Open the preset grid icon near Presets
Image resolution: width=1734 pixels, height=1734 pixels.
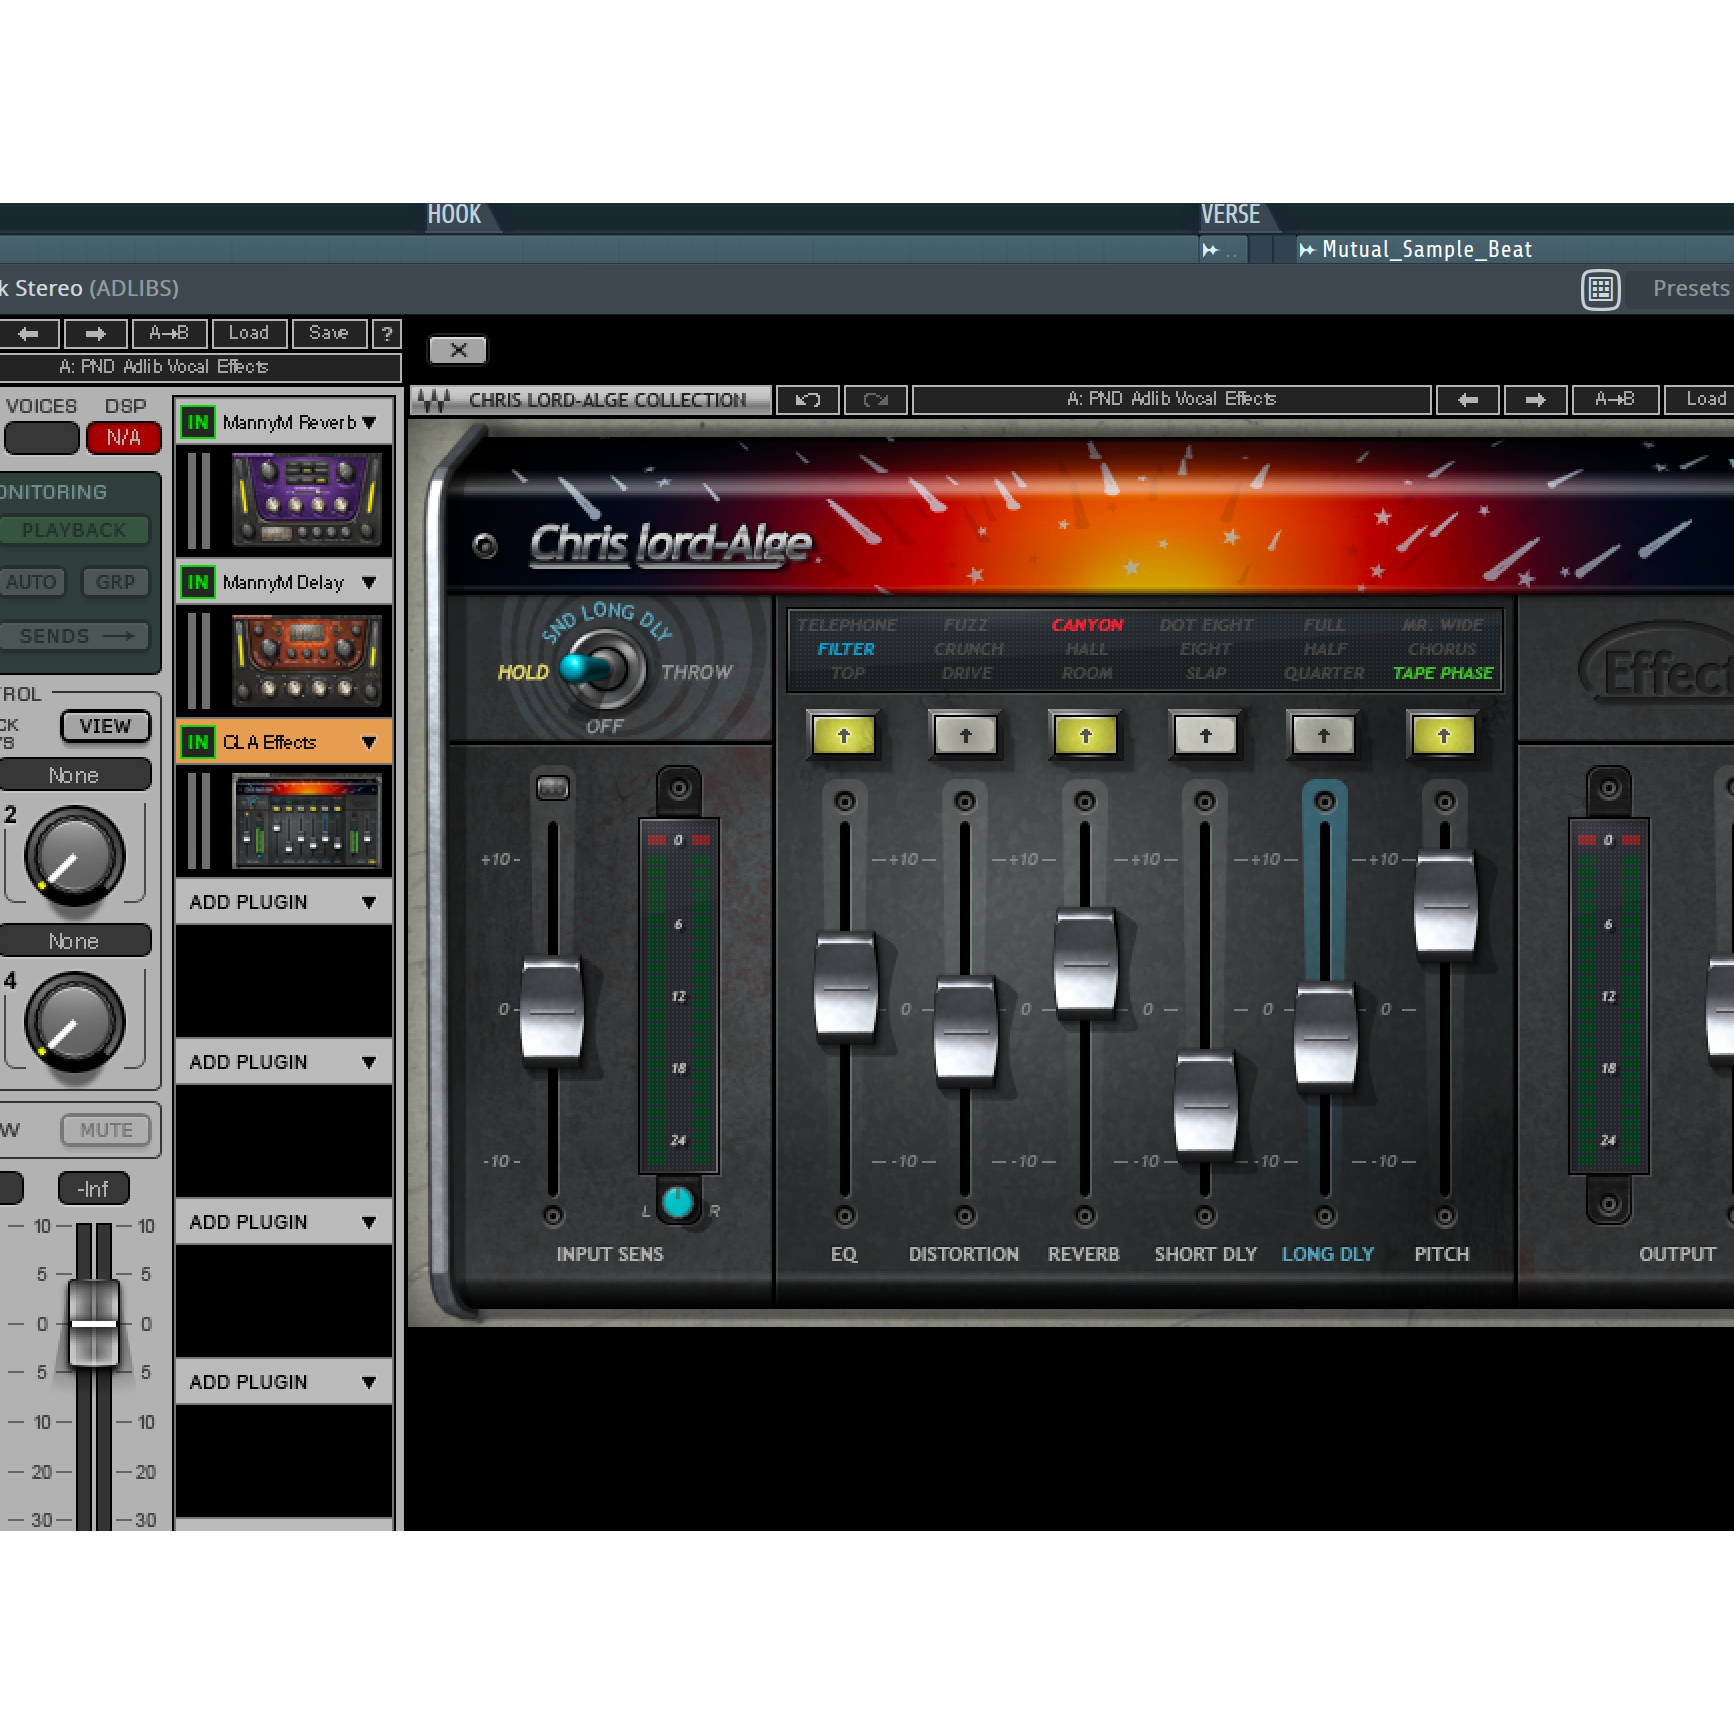tap(1601, 290)
